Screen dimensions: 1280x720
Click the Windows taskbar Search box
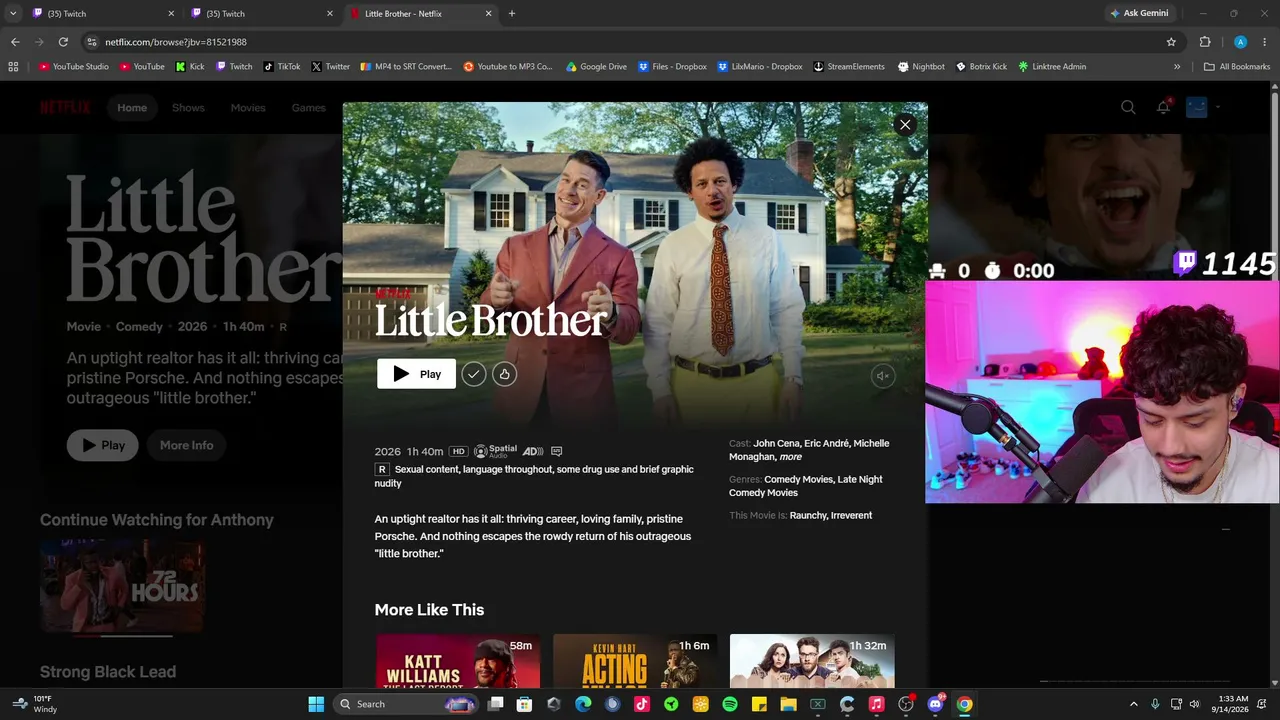click(405, 704)
